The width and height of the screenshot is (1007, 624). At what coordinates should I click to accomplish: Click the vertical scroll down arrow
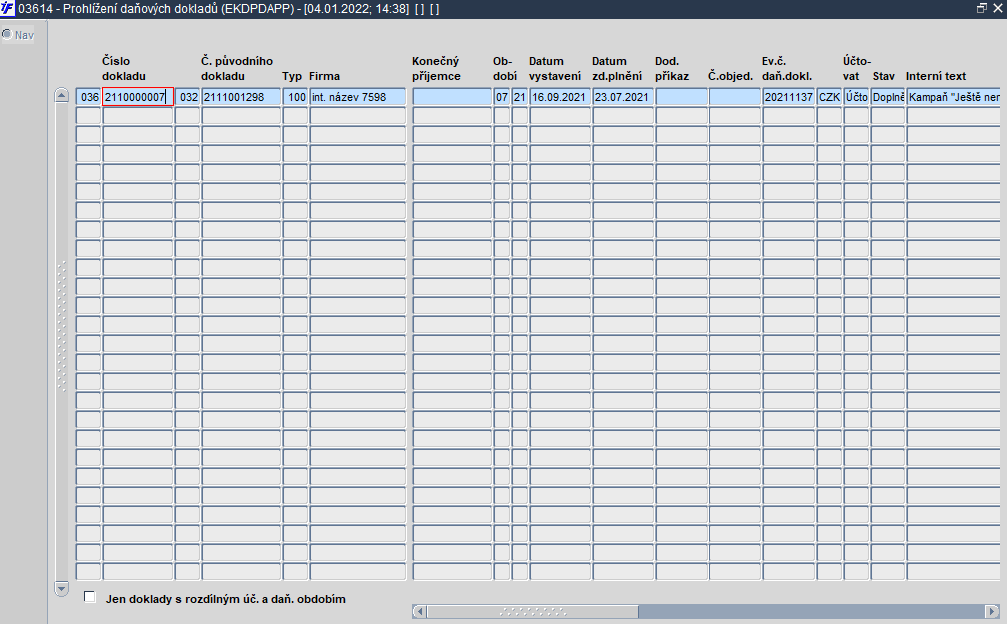click(62, 588)
